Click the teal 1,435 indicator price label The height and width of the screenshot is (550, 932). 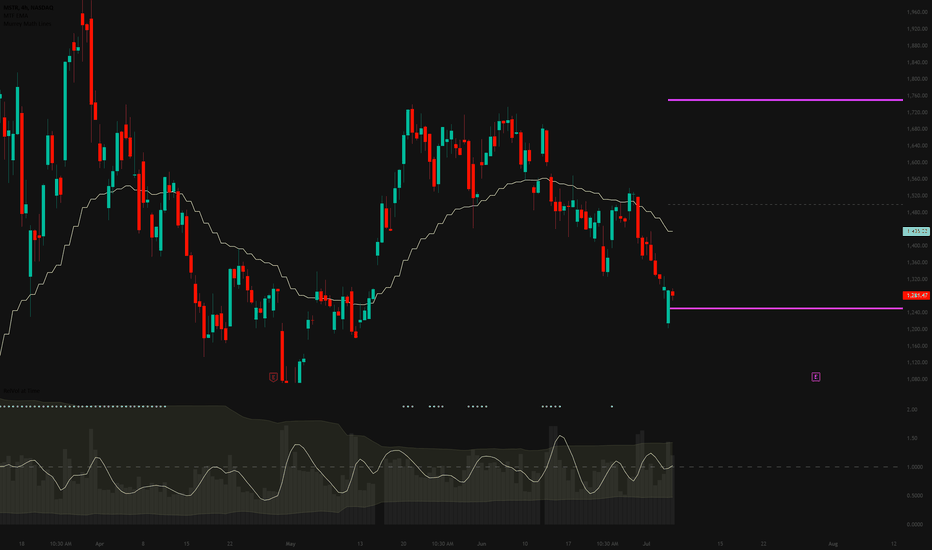coord(916,231)
